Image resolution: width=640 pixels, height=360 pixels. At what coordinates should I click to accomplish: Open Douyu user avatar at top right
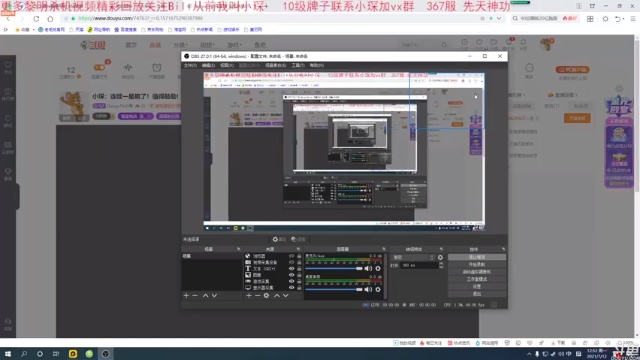546,44
